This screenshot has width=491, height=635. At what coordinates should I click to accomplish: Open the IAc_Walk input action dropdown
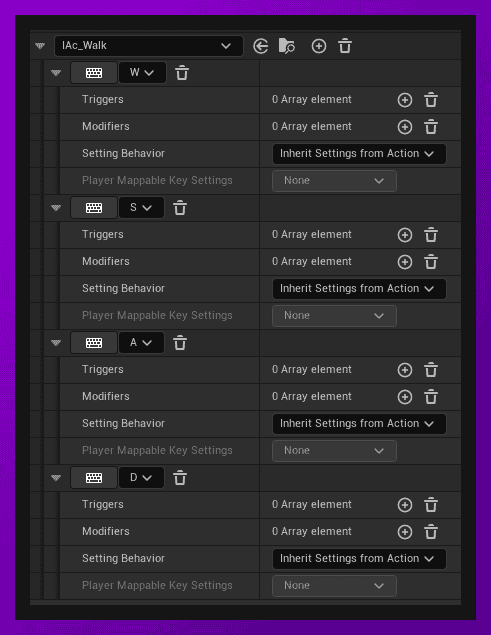click(149, 46)
